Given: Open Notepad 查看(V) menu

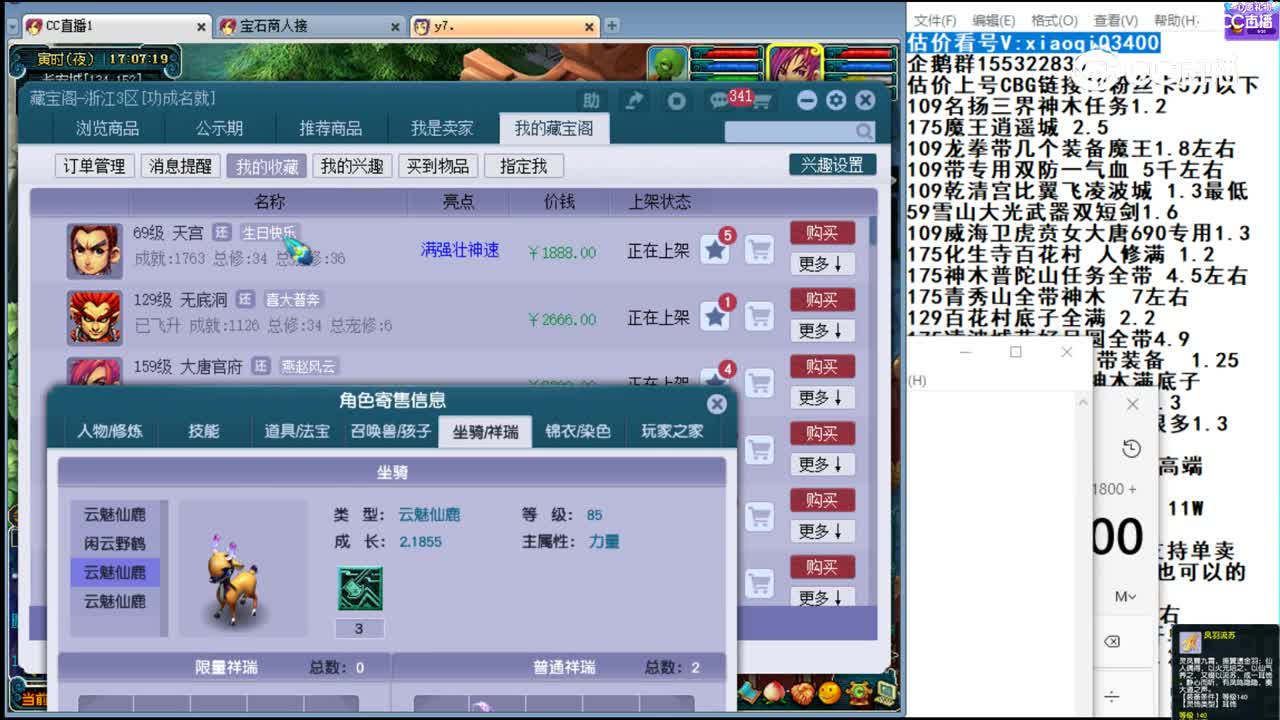Looking at the screenshot, I should [x=1115, y=20].
